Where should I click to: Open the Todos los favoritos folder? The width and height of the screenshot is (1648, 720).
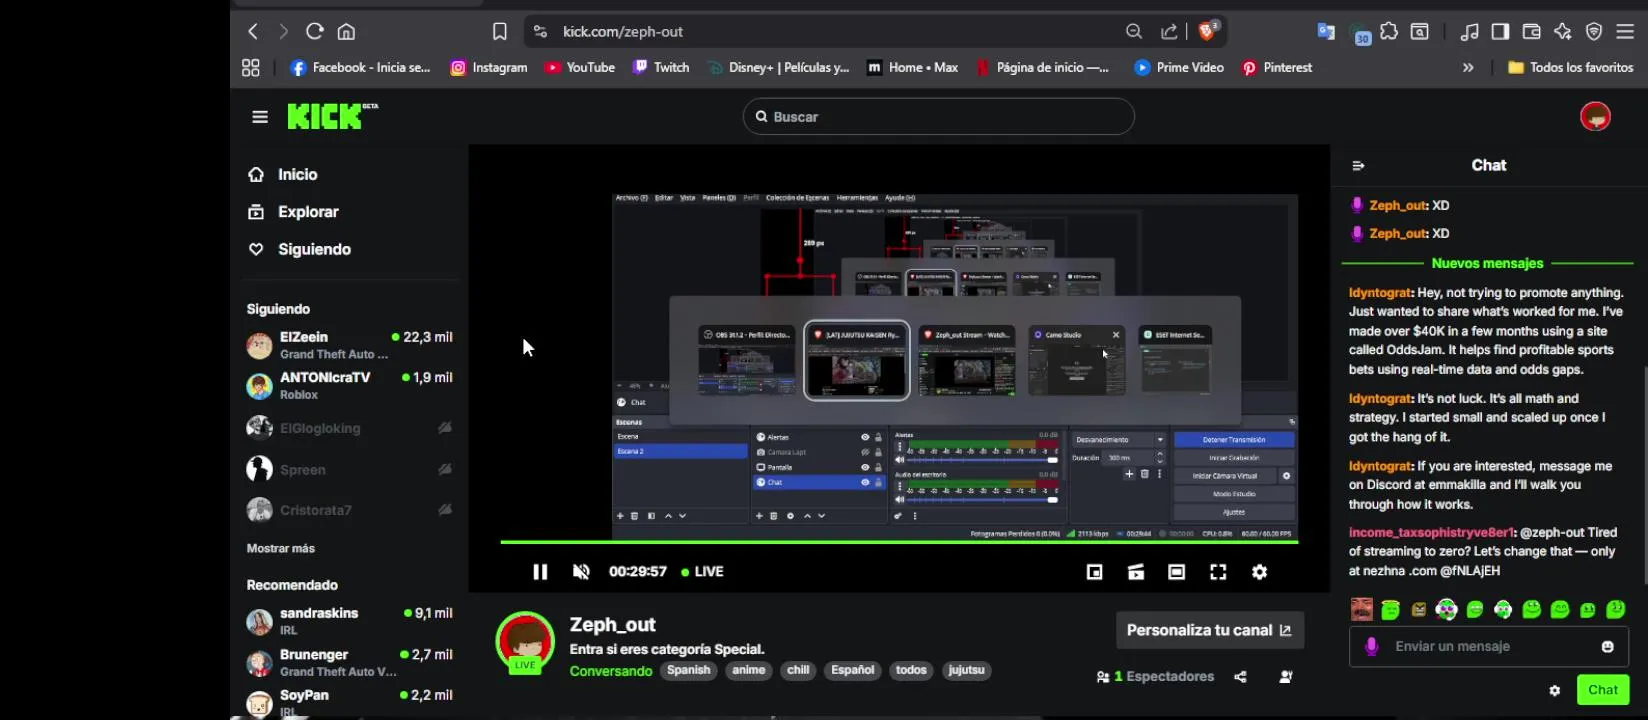[1570, 68]
